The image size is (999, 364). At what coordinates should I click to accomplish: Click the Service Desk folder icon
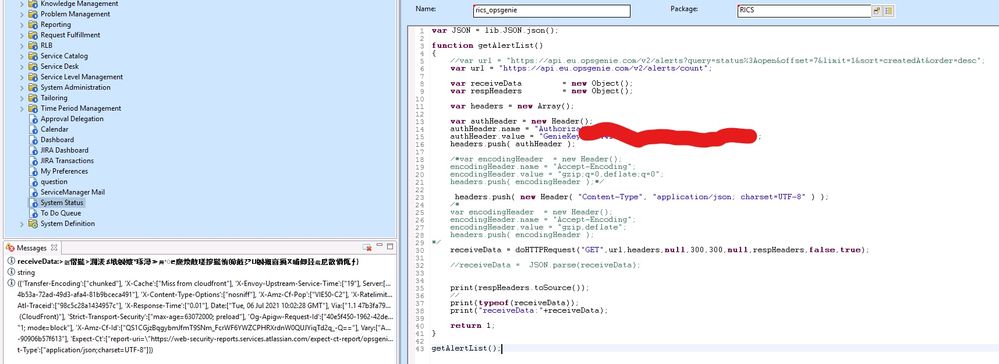pyautogui.click(x=33, y=66)
